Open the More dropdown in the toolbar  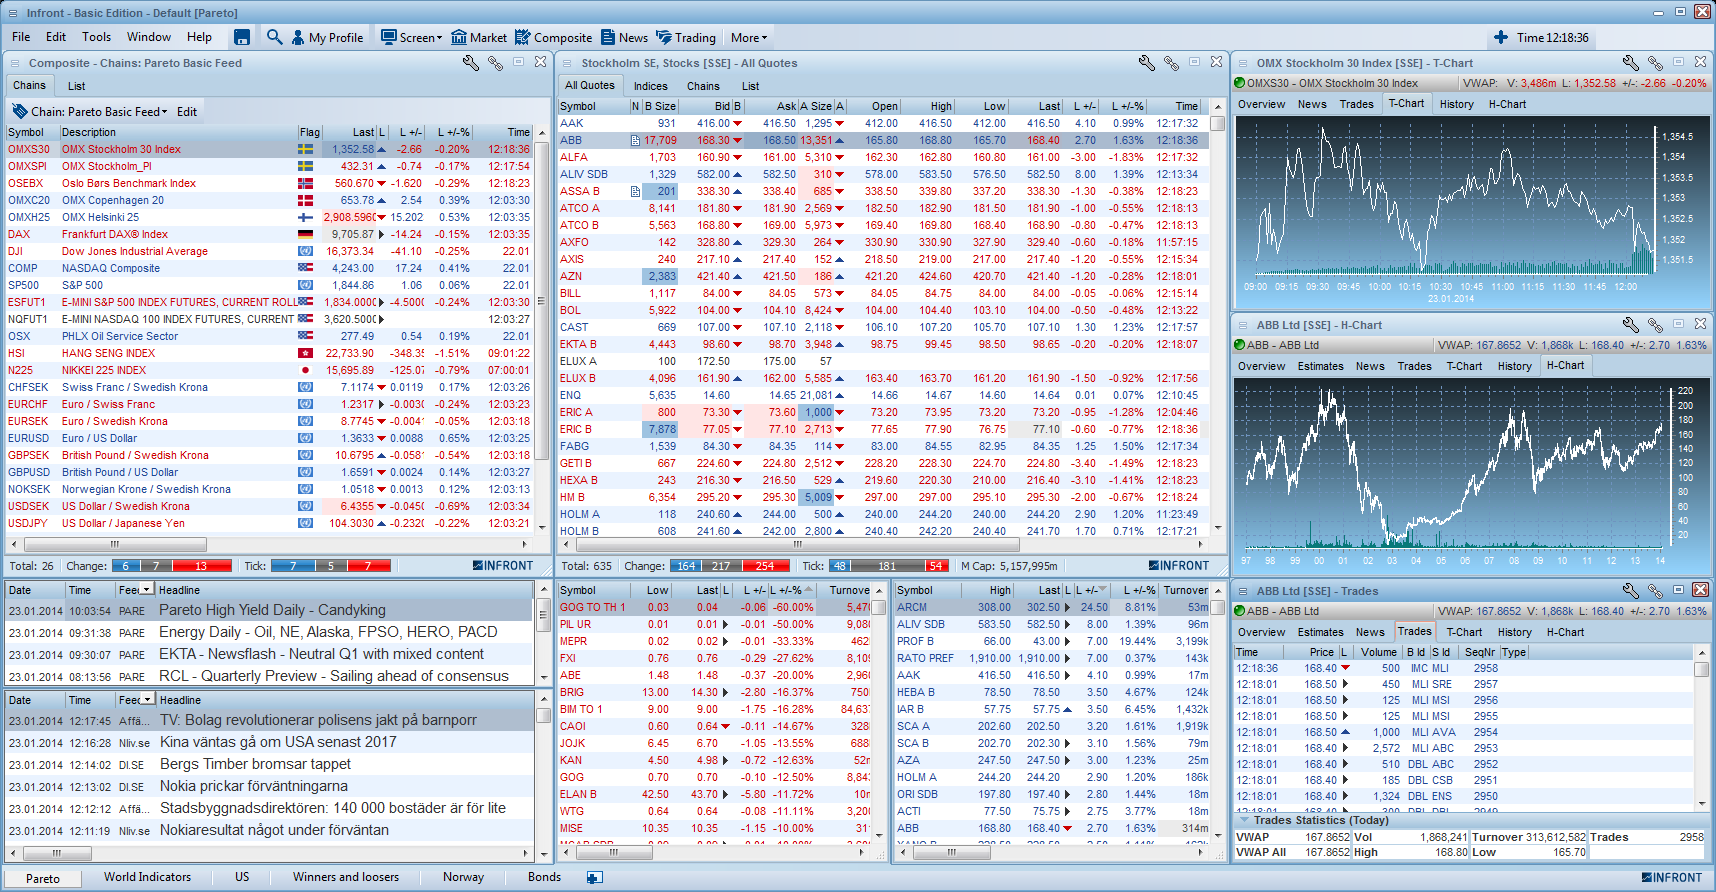[x=749, y=37]
